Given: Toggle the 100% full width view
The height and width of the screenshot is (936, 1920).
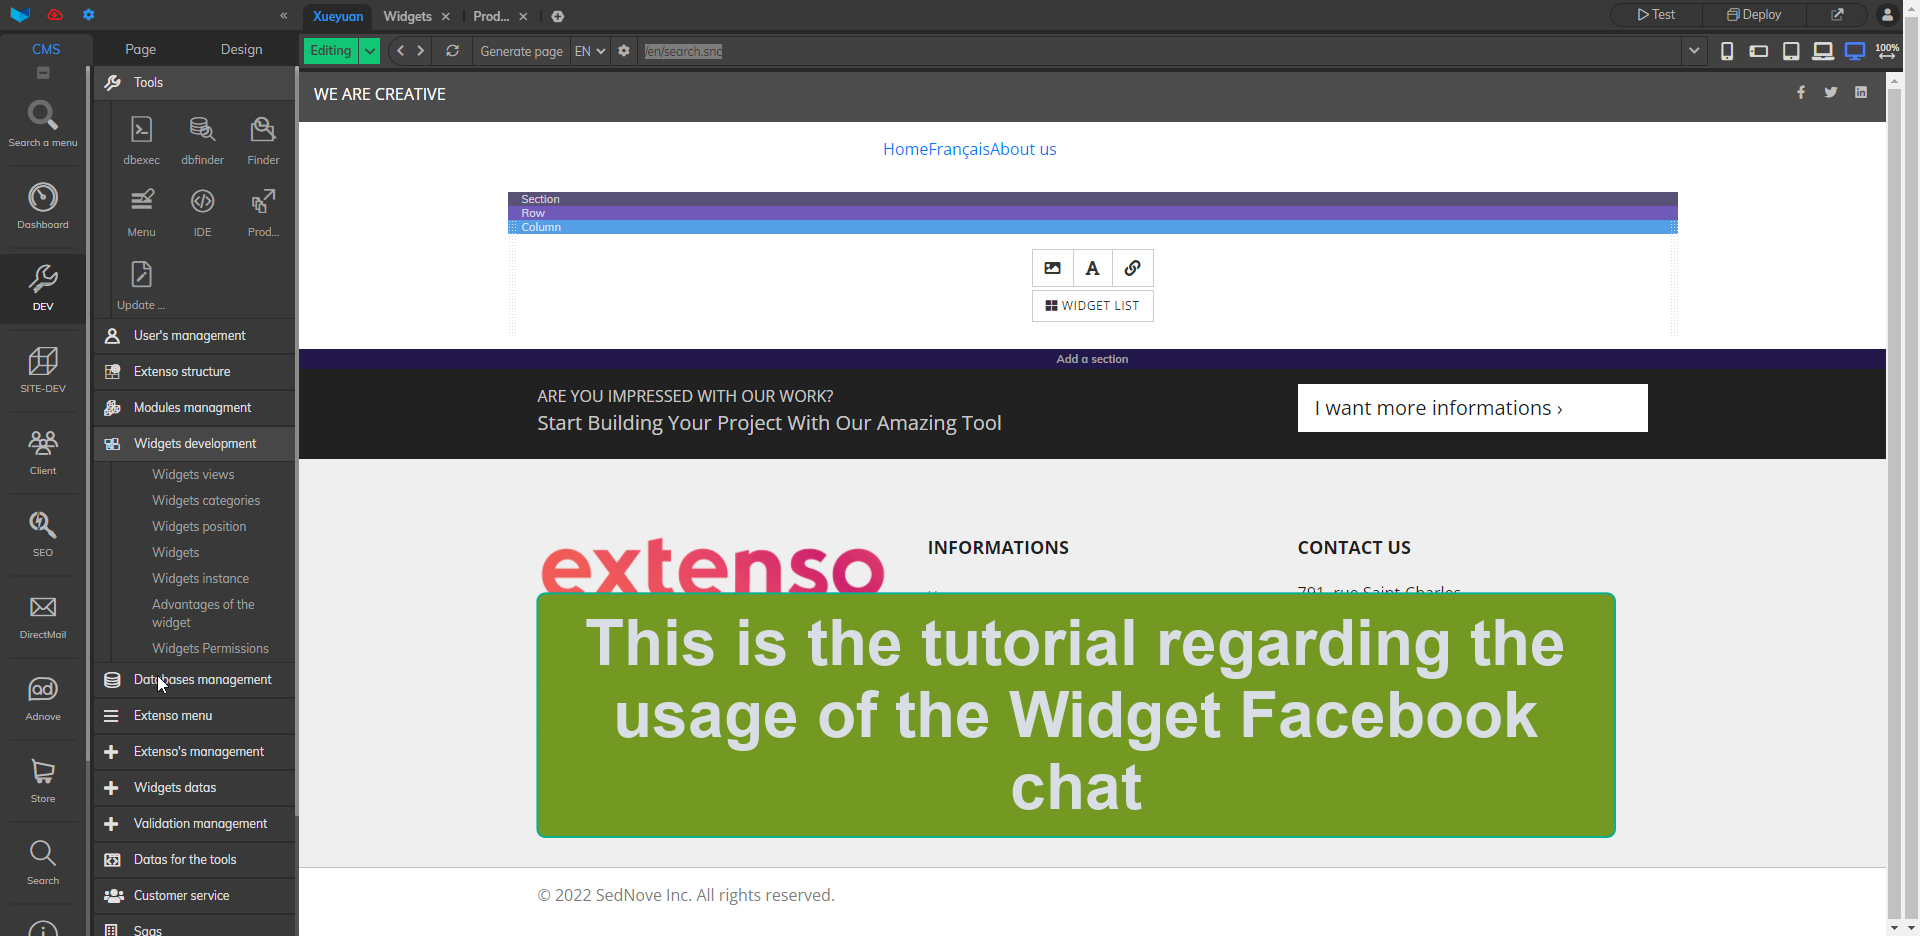Looking at the screenshot, I should coord(1887,51).
